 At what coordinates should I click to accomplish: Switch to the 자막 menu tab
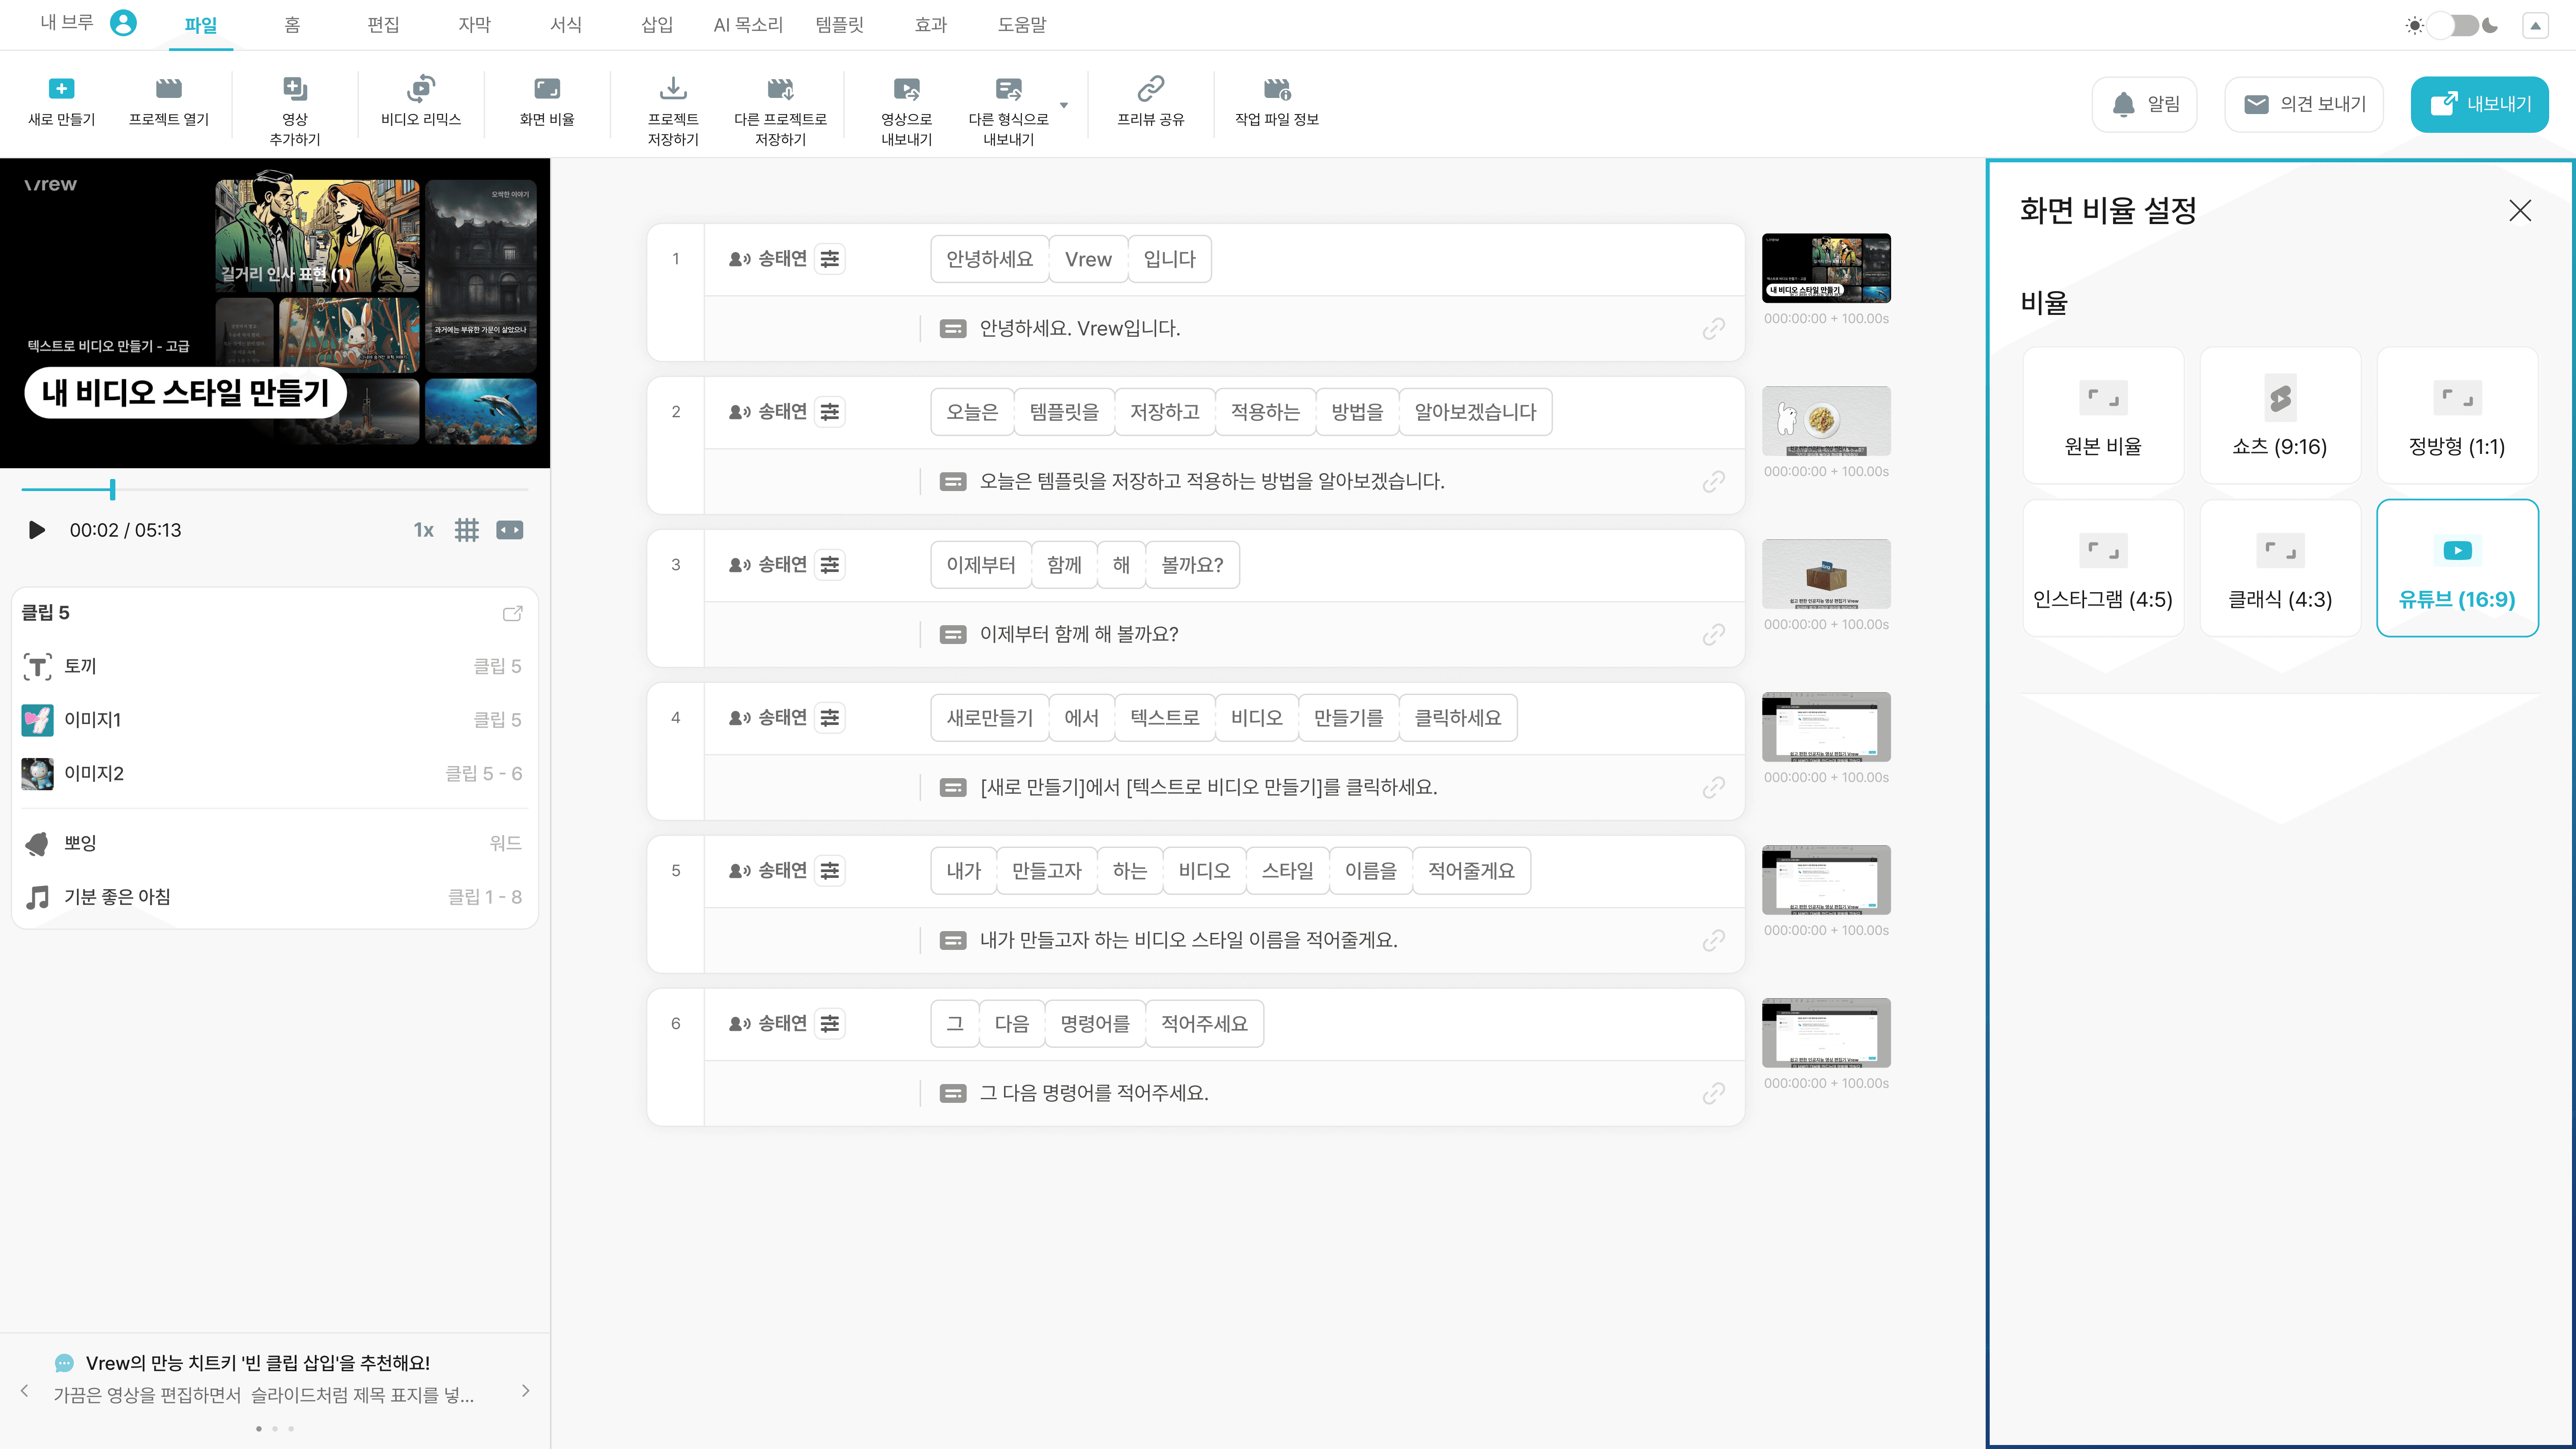click(x=474, y=25)
